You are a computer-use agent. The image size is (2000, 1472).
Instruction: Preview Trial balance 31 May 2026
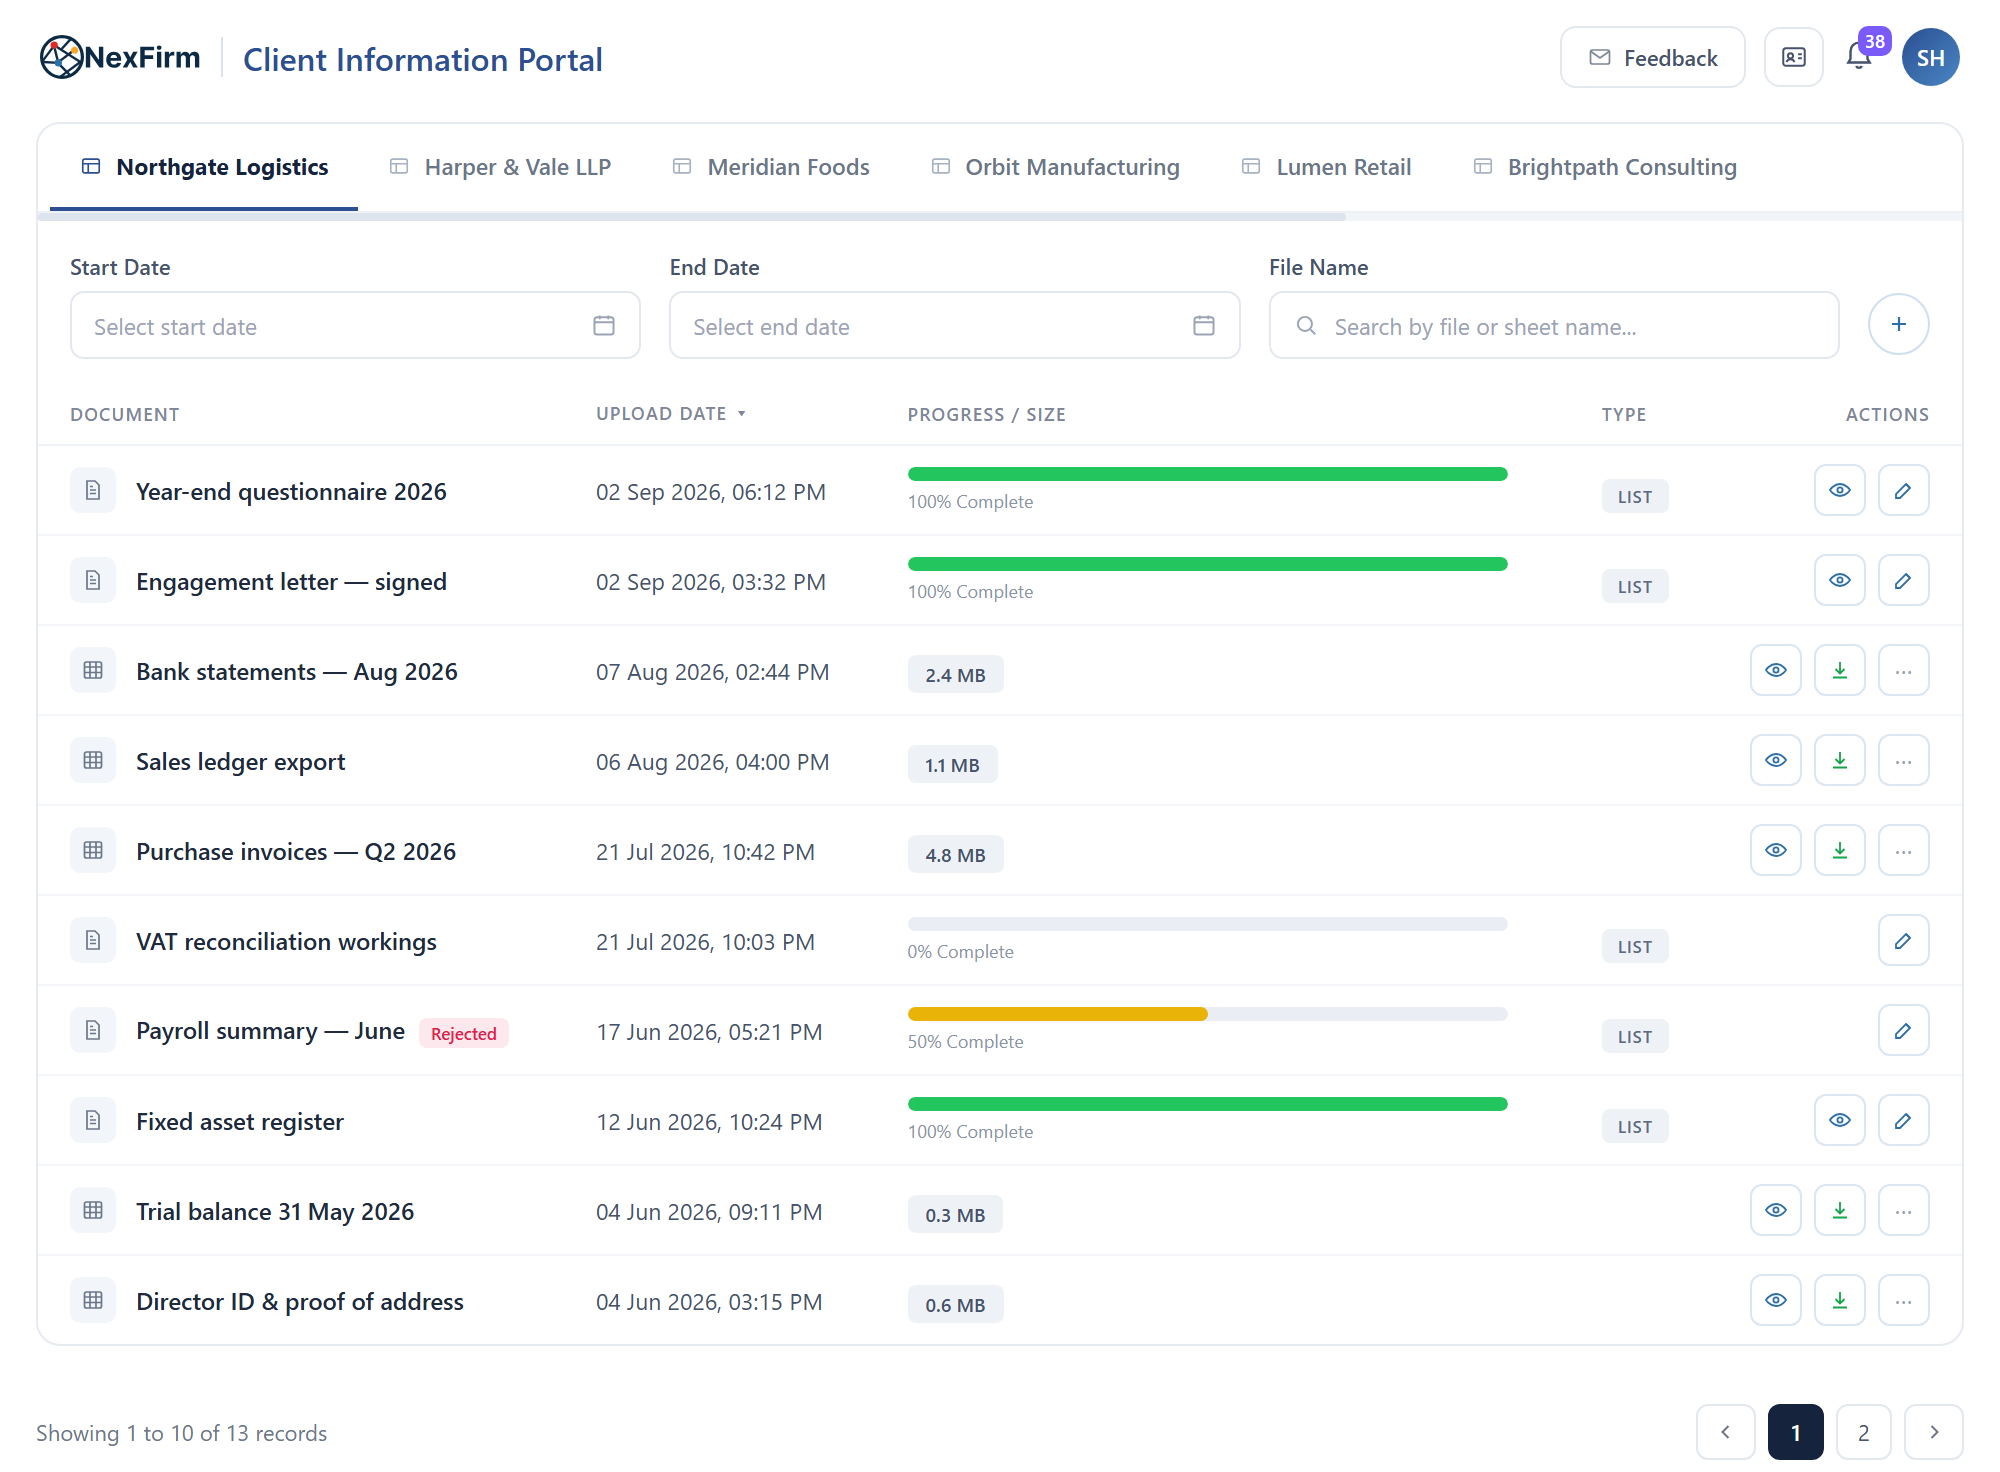1776,1210
